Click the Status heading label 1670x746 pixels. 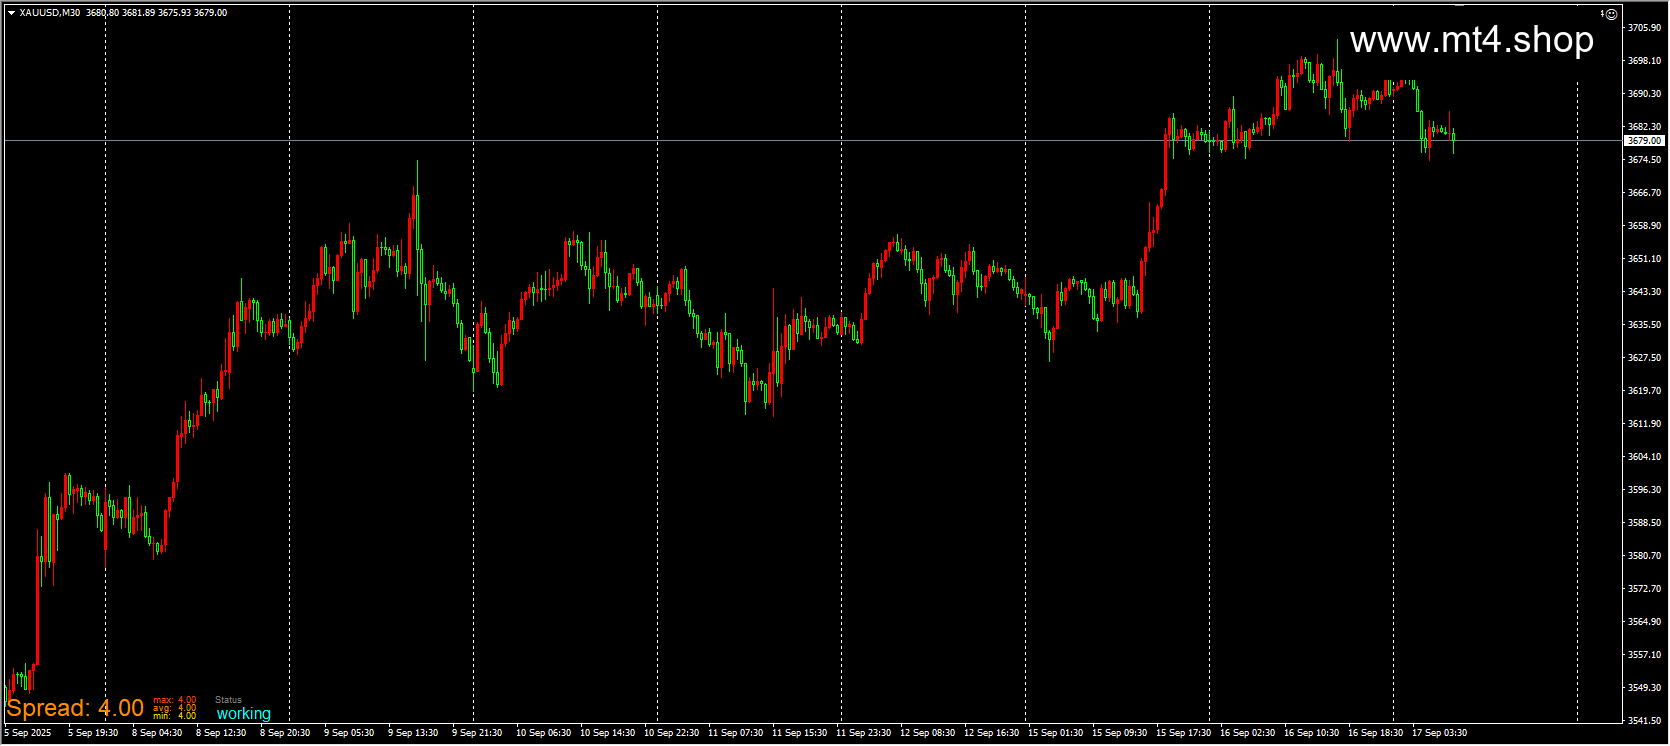(229, 700)
